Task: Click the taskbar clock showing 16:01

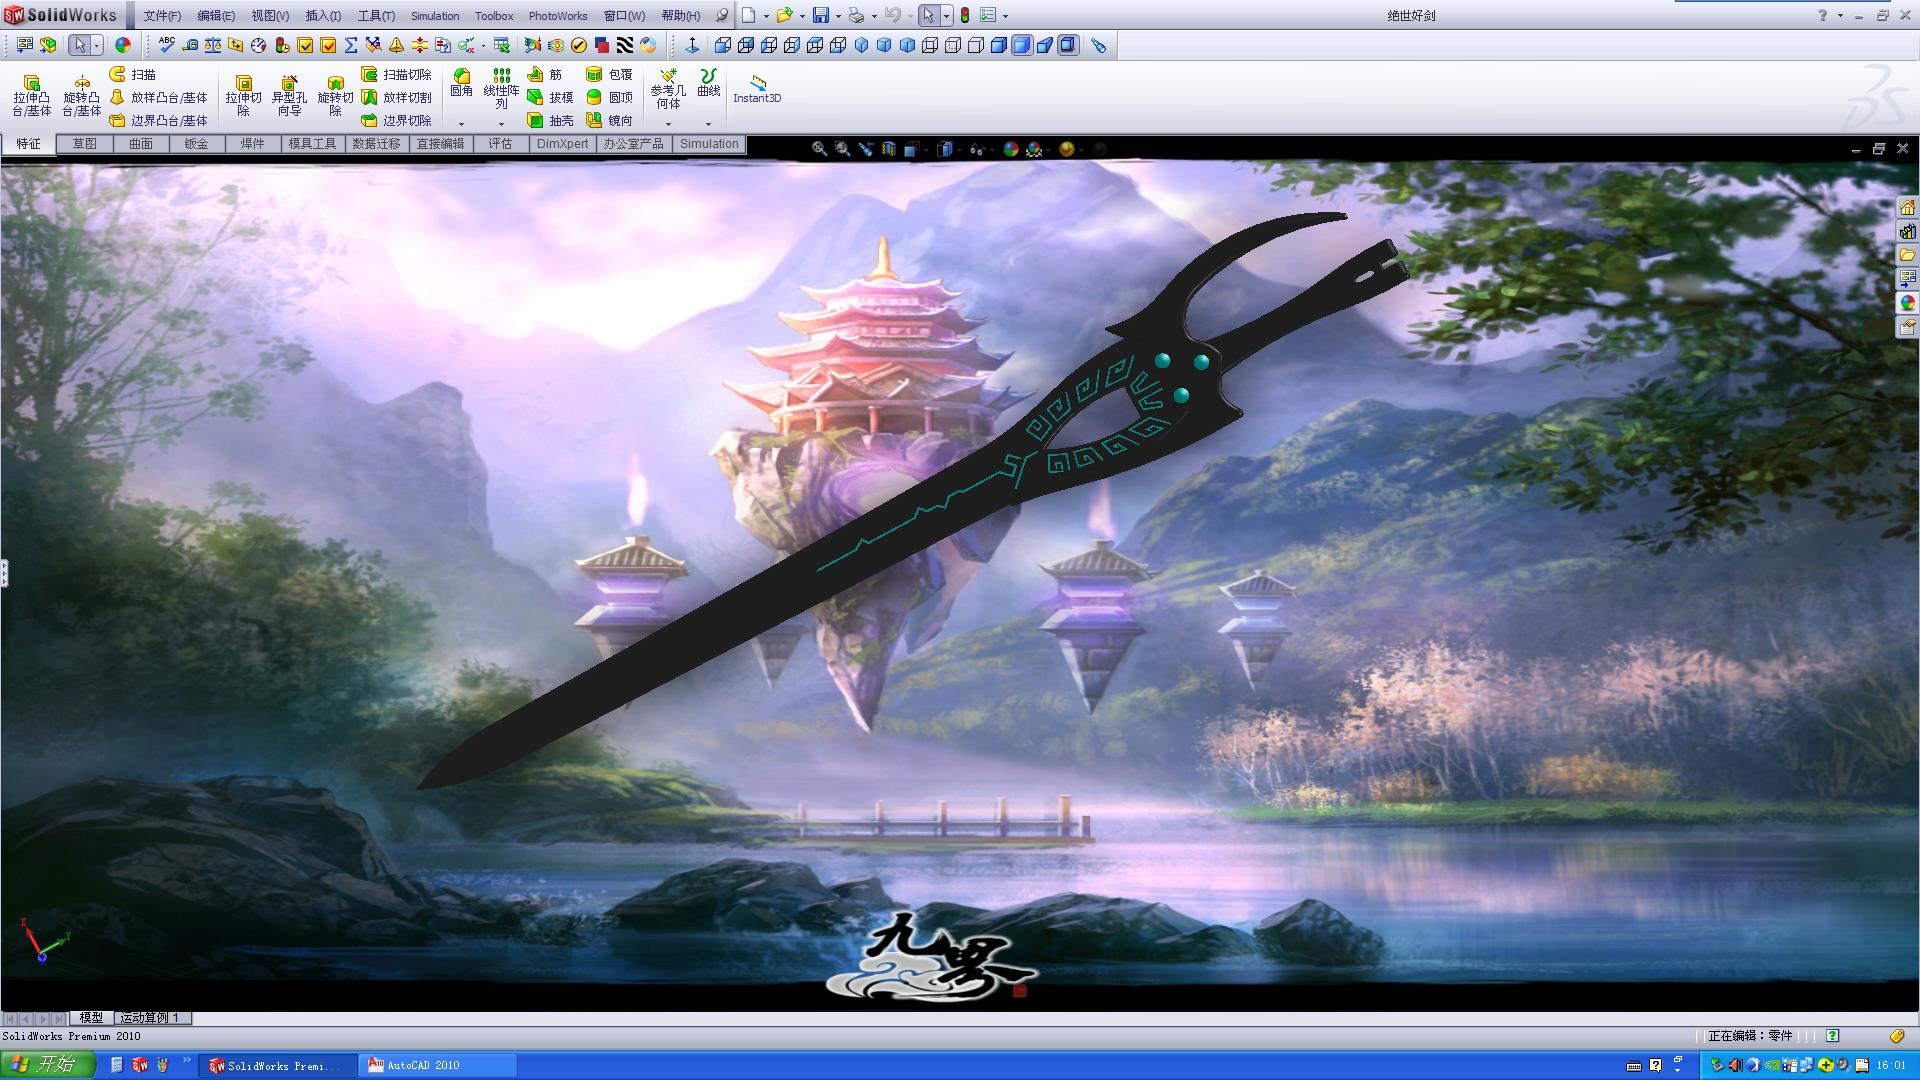Action: 1891,1066
